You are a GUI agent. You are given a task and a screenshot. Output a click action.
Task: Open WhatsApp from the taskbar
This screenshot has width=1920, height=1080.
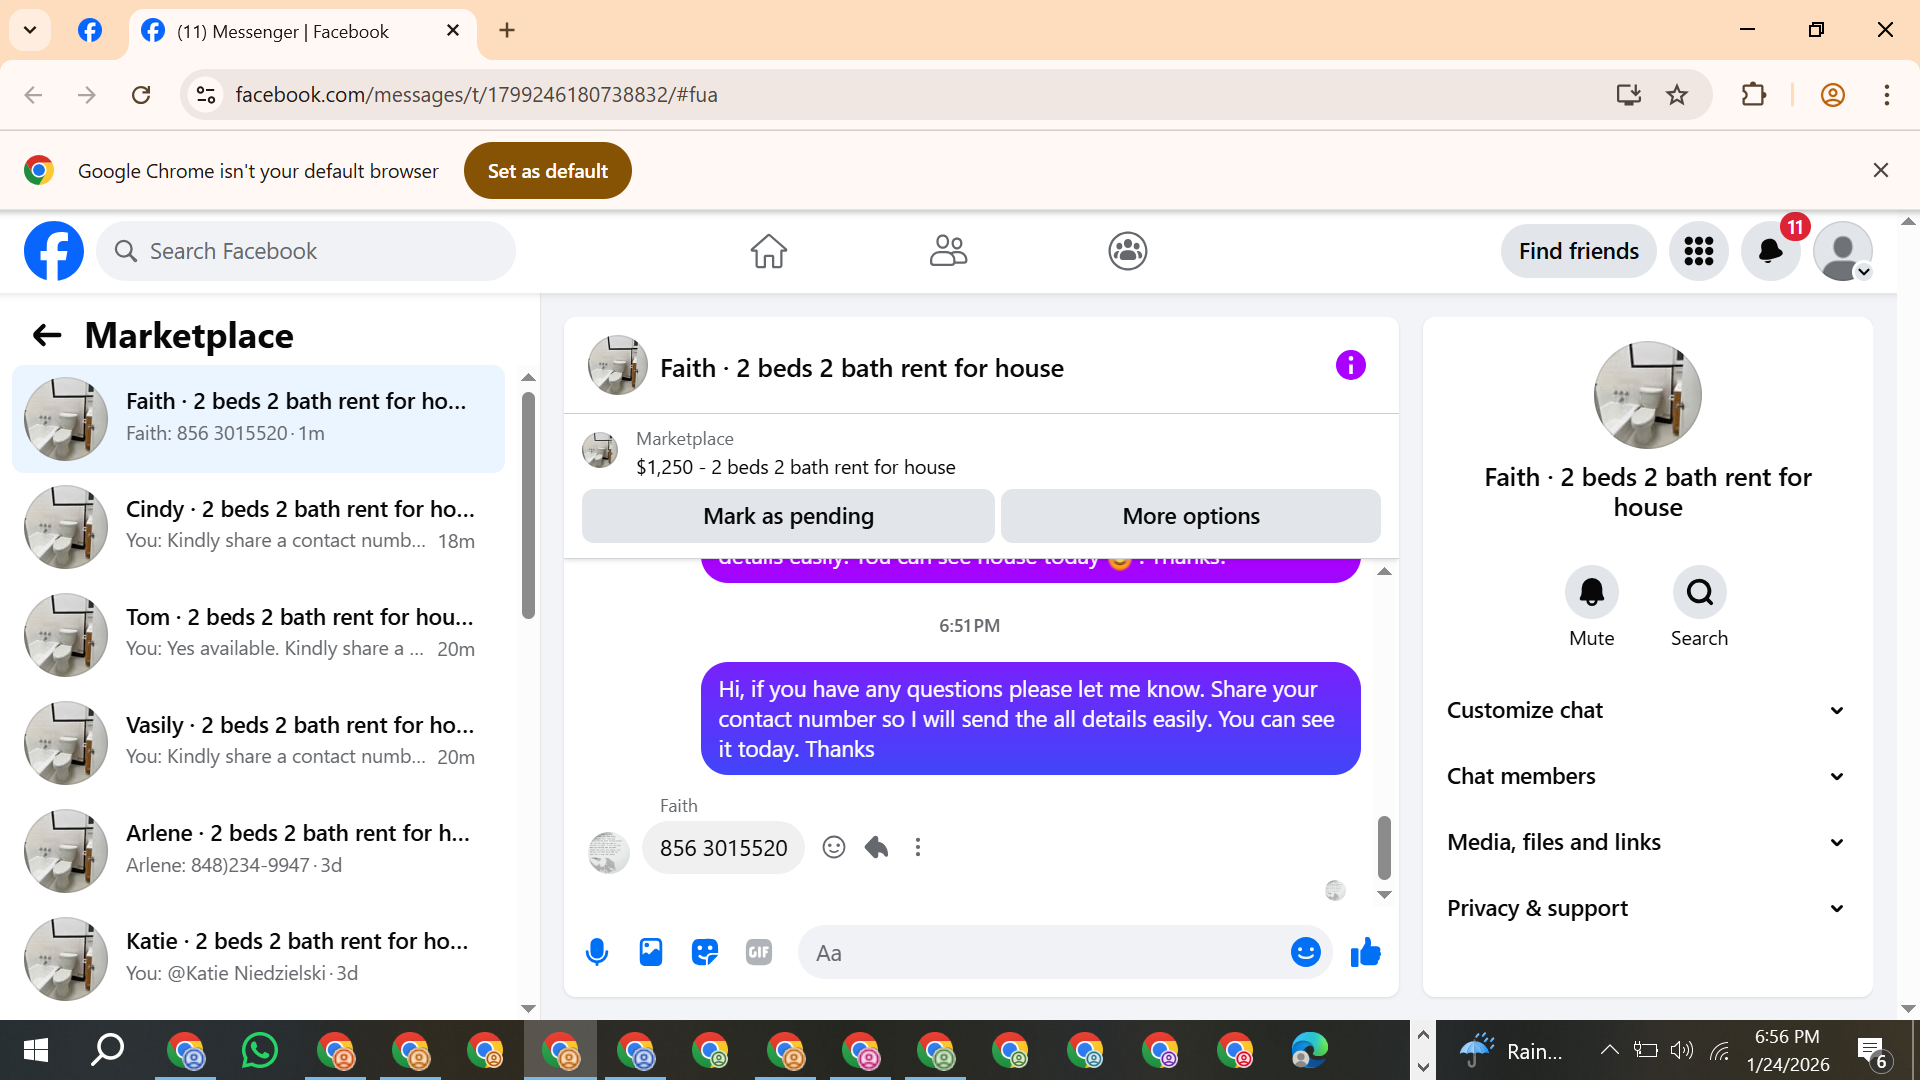[x=260, y=1050]
